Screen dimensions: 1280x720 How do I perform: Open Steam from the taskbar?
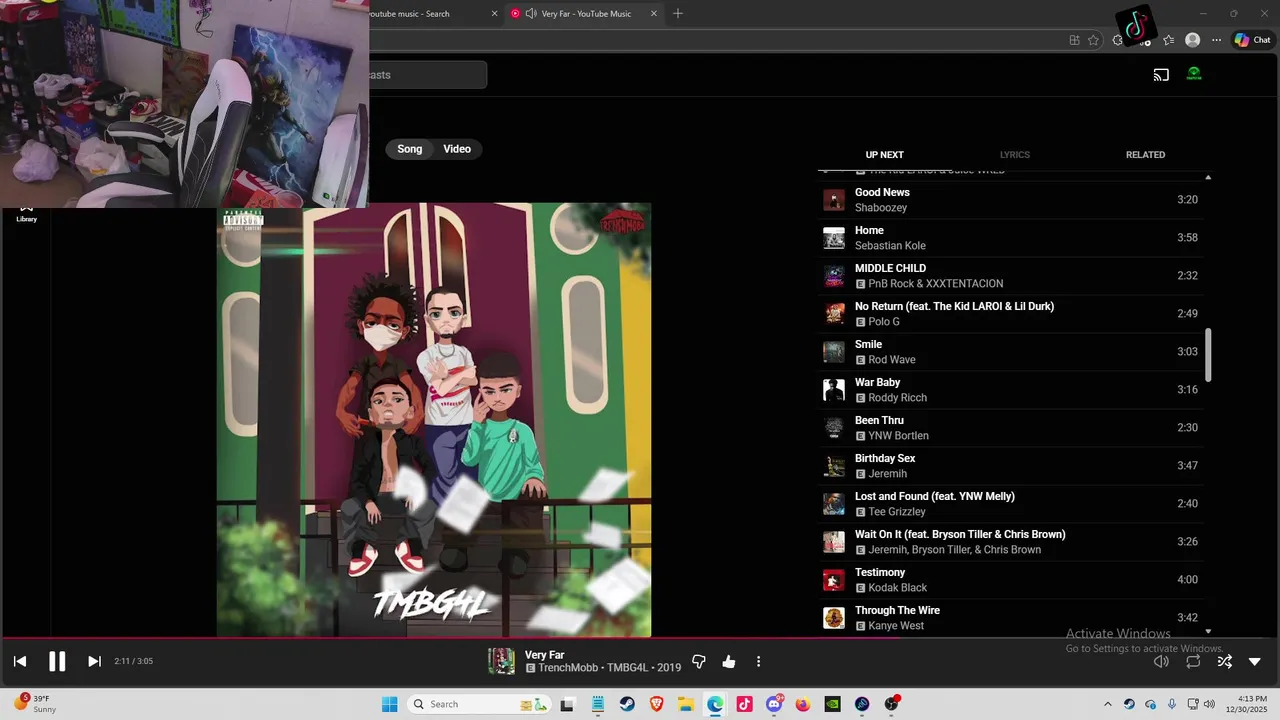(627, 704)
